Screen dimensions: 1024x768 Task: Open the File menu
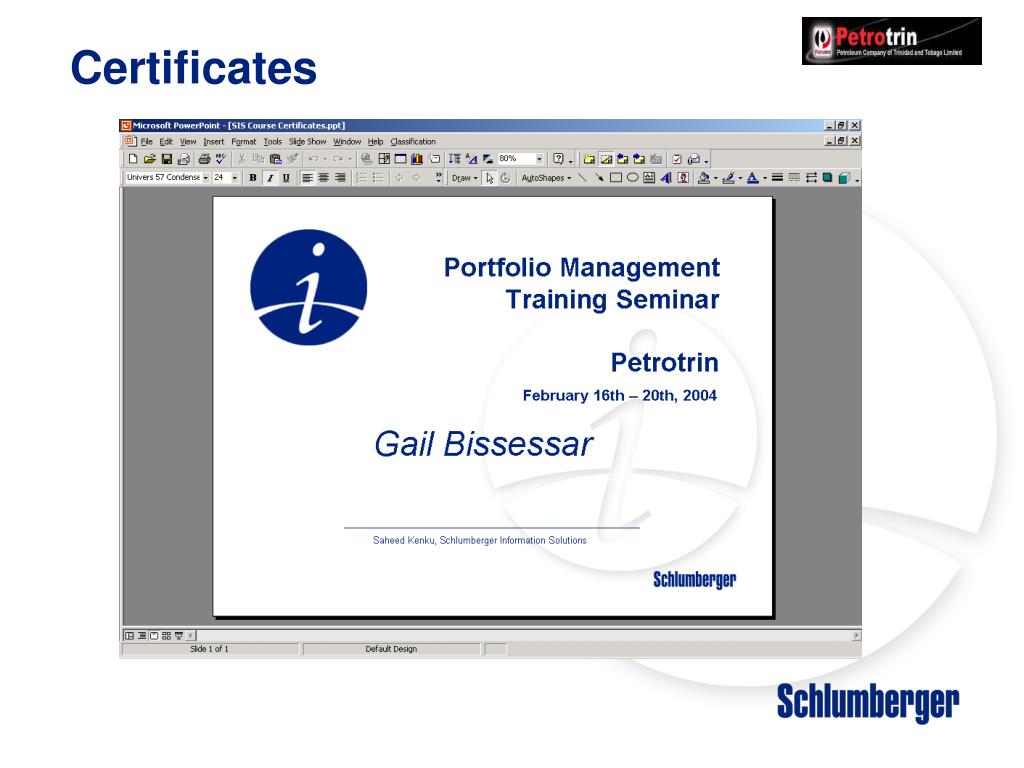pyautogui.click(x=146, y=142)
